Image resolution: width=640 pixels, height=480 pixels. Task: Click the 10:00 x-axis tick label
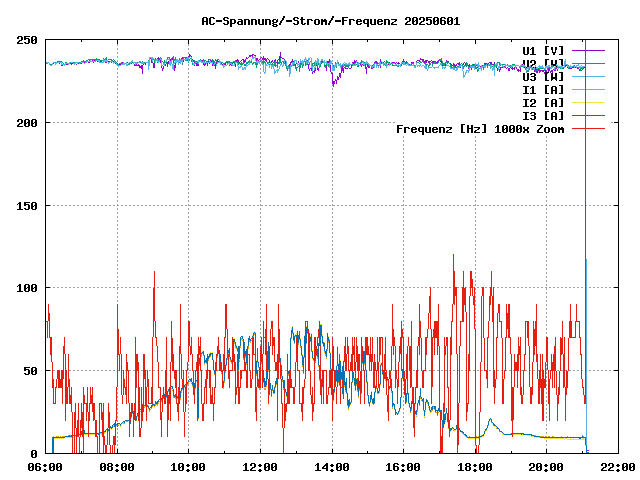point(189,467)
